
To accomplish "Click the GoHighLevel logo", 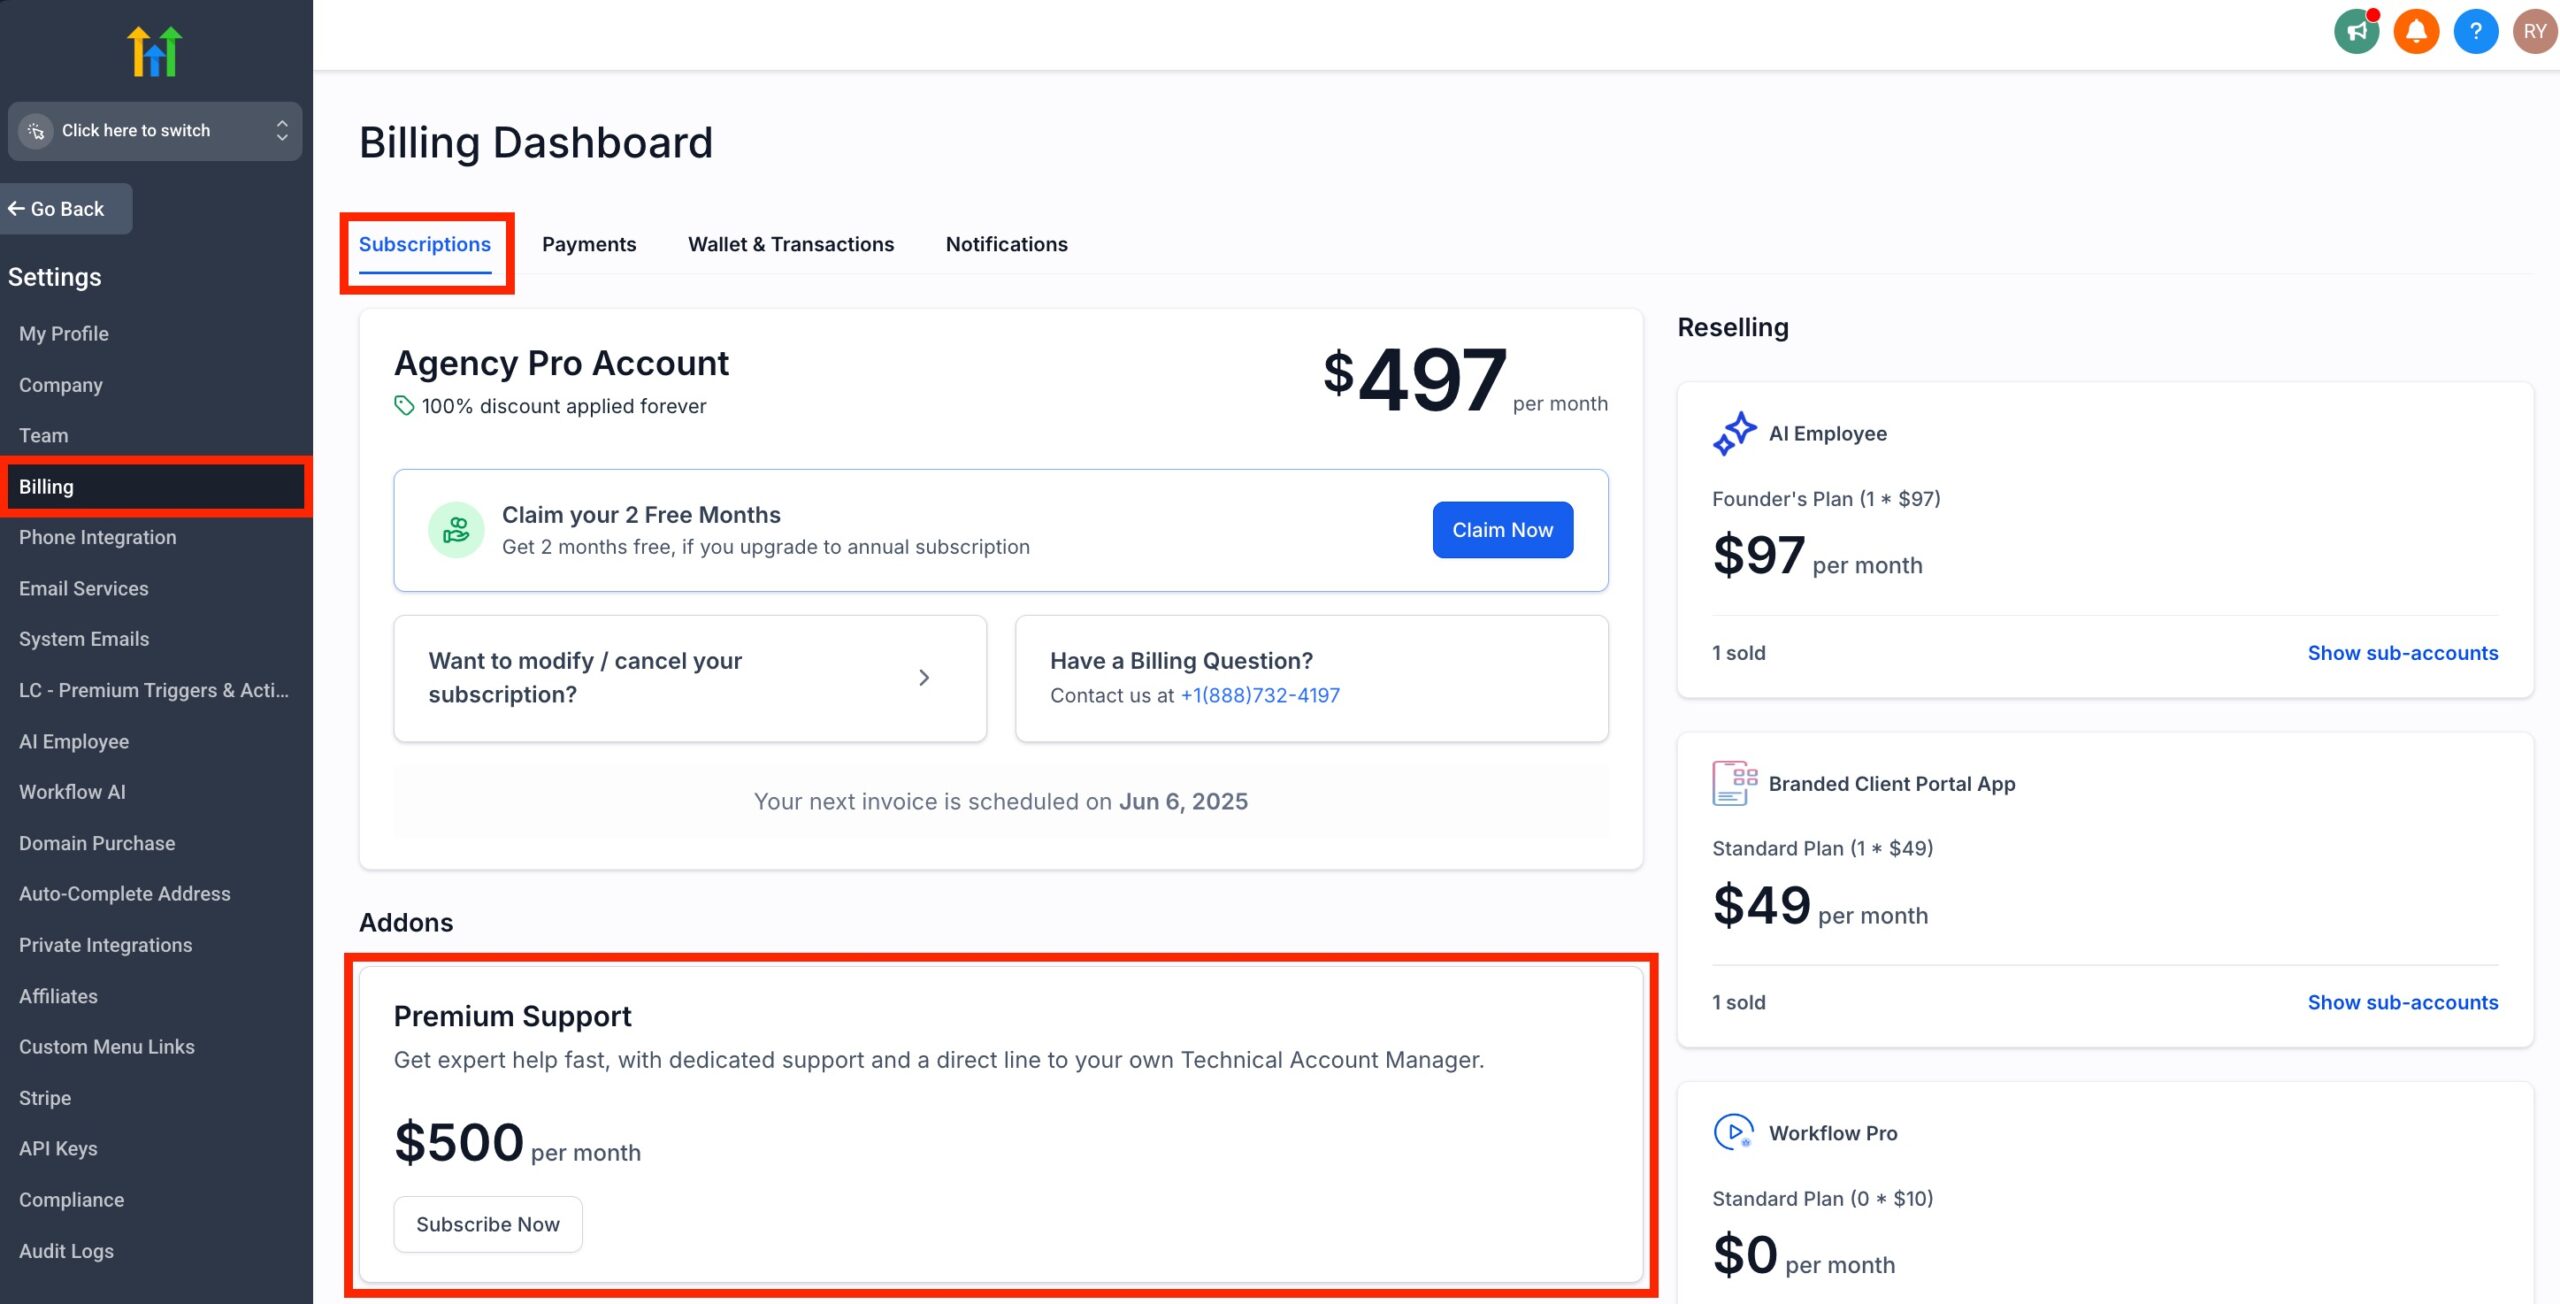I will (x=155, y=49).
